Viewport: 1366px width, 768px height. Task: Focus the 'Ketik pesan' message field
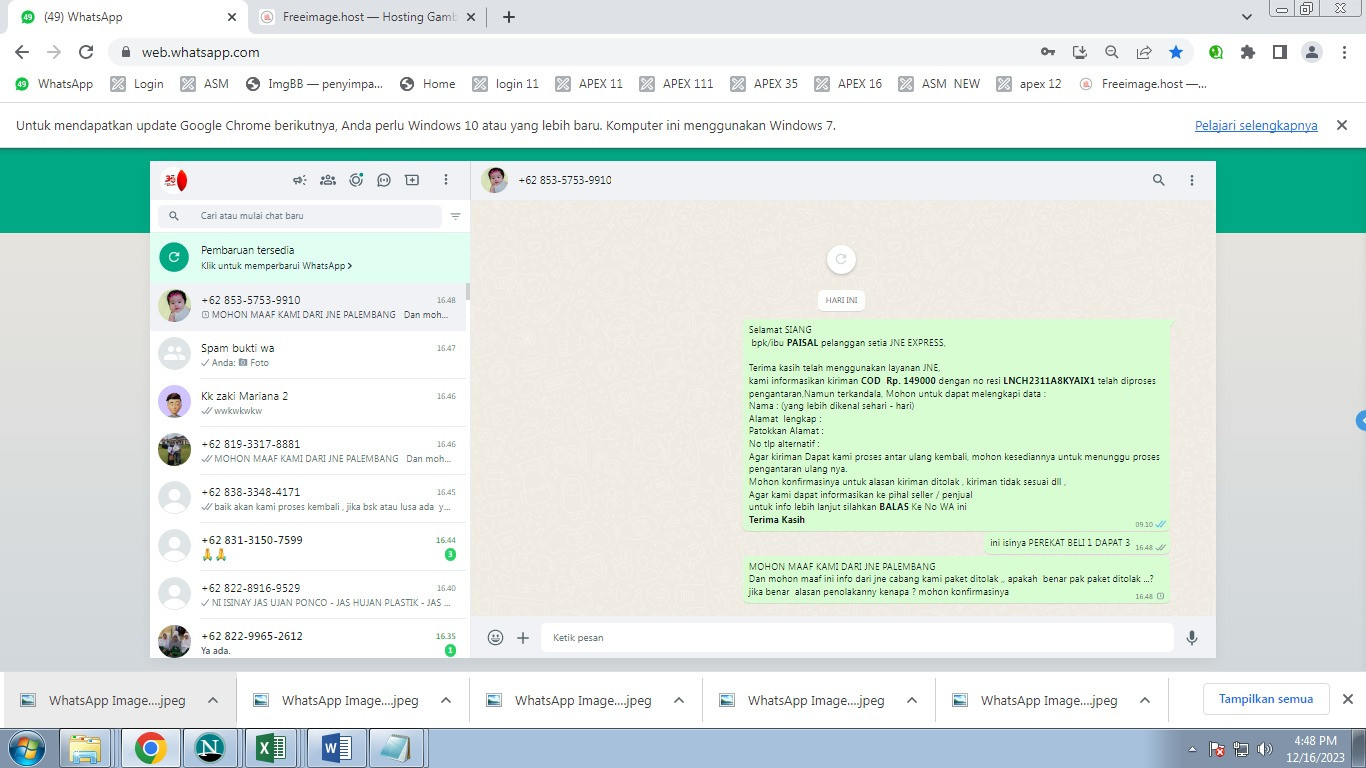(857, 637)
